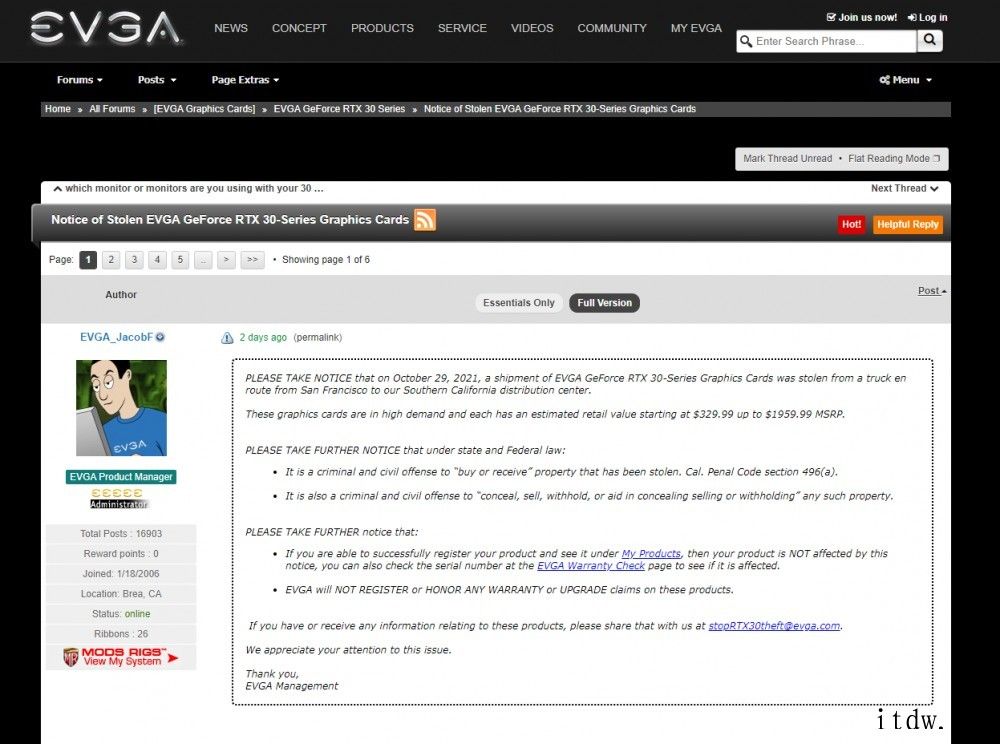
Task: Open the SERVICE menu
Action: [x=462, y=29]
